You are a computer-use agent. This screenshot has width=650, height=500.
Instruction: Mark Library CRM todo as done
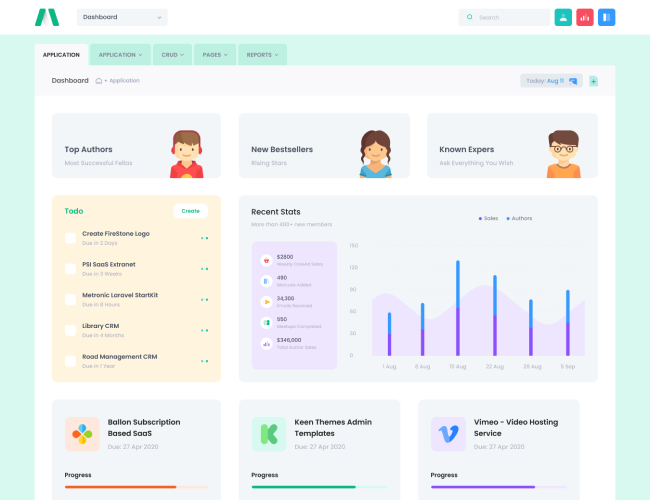point(70,330)
